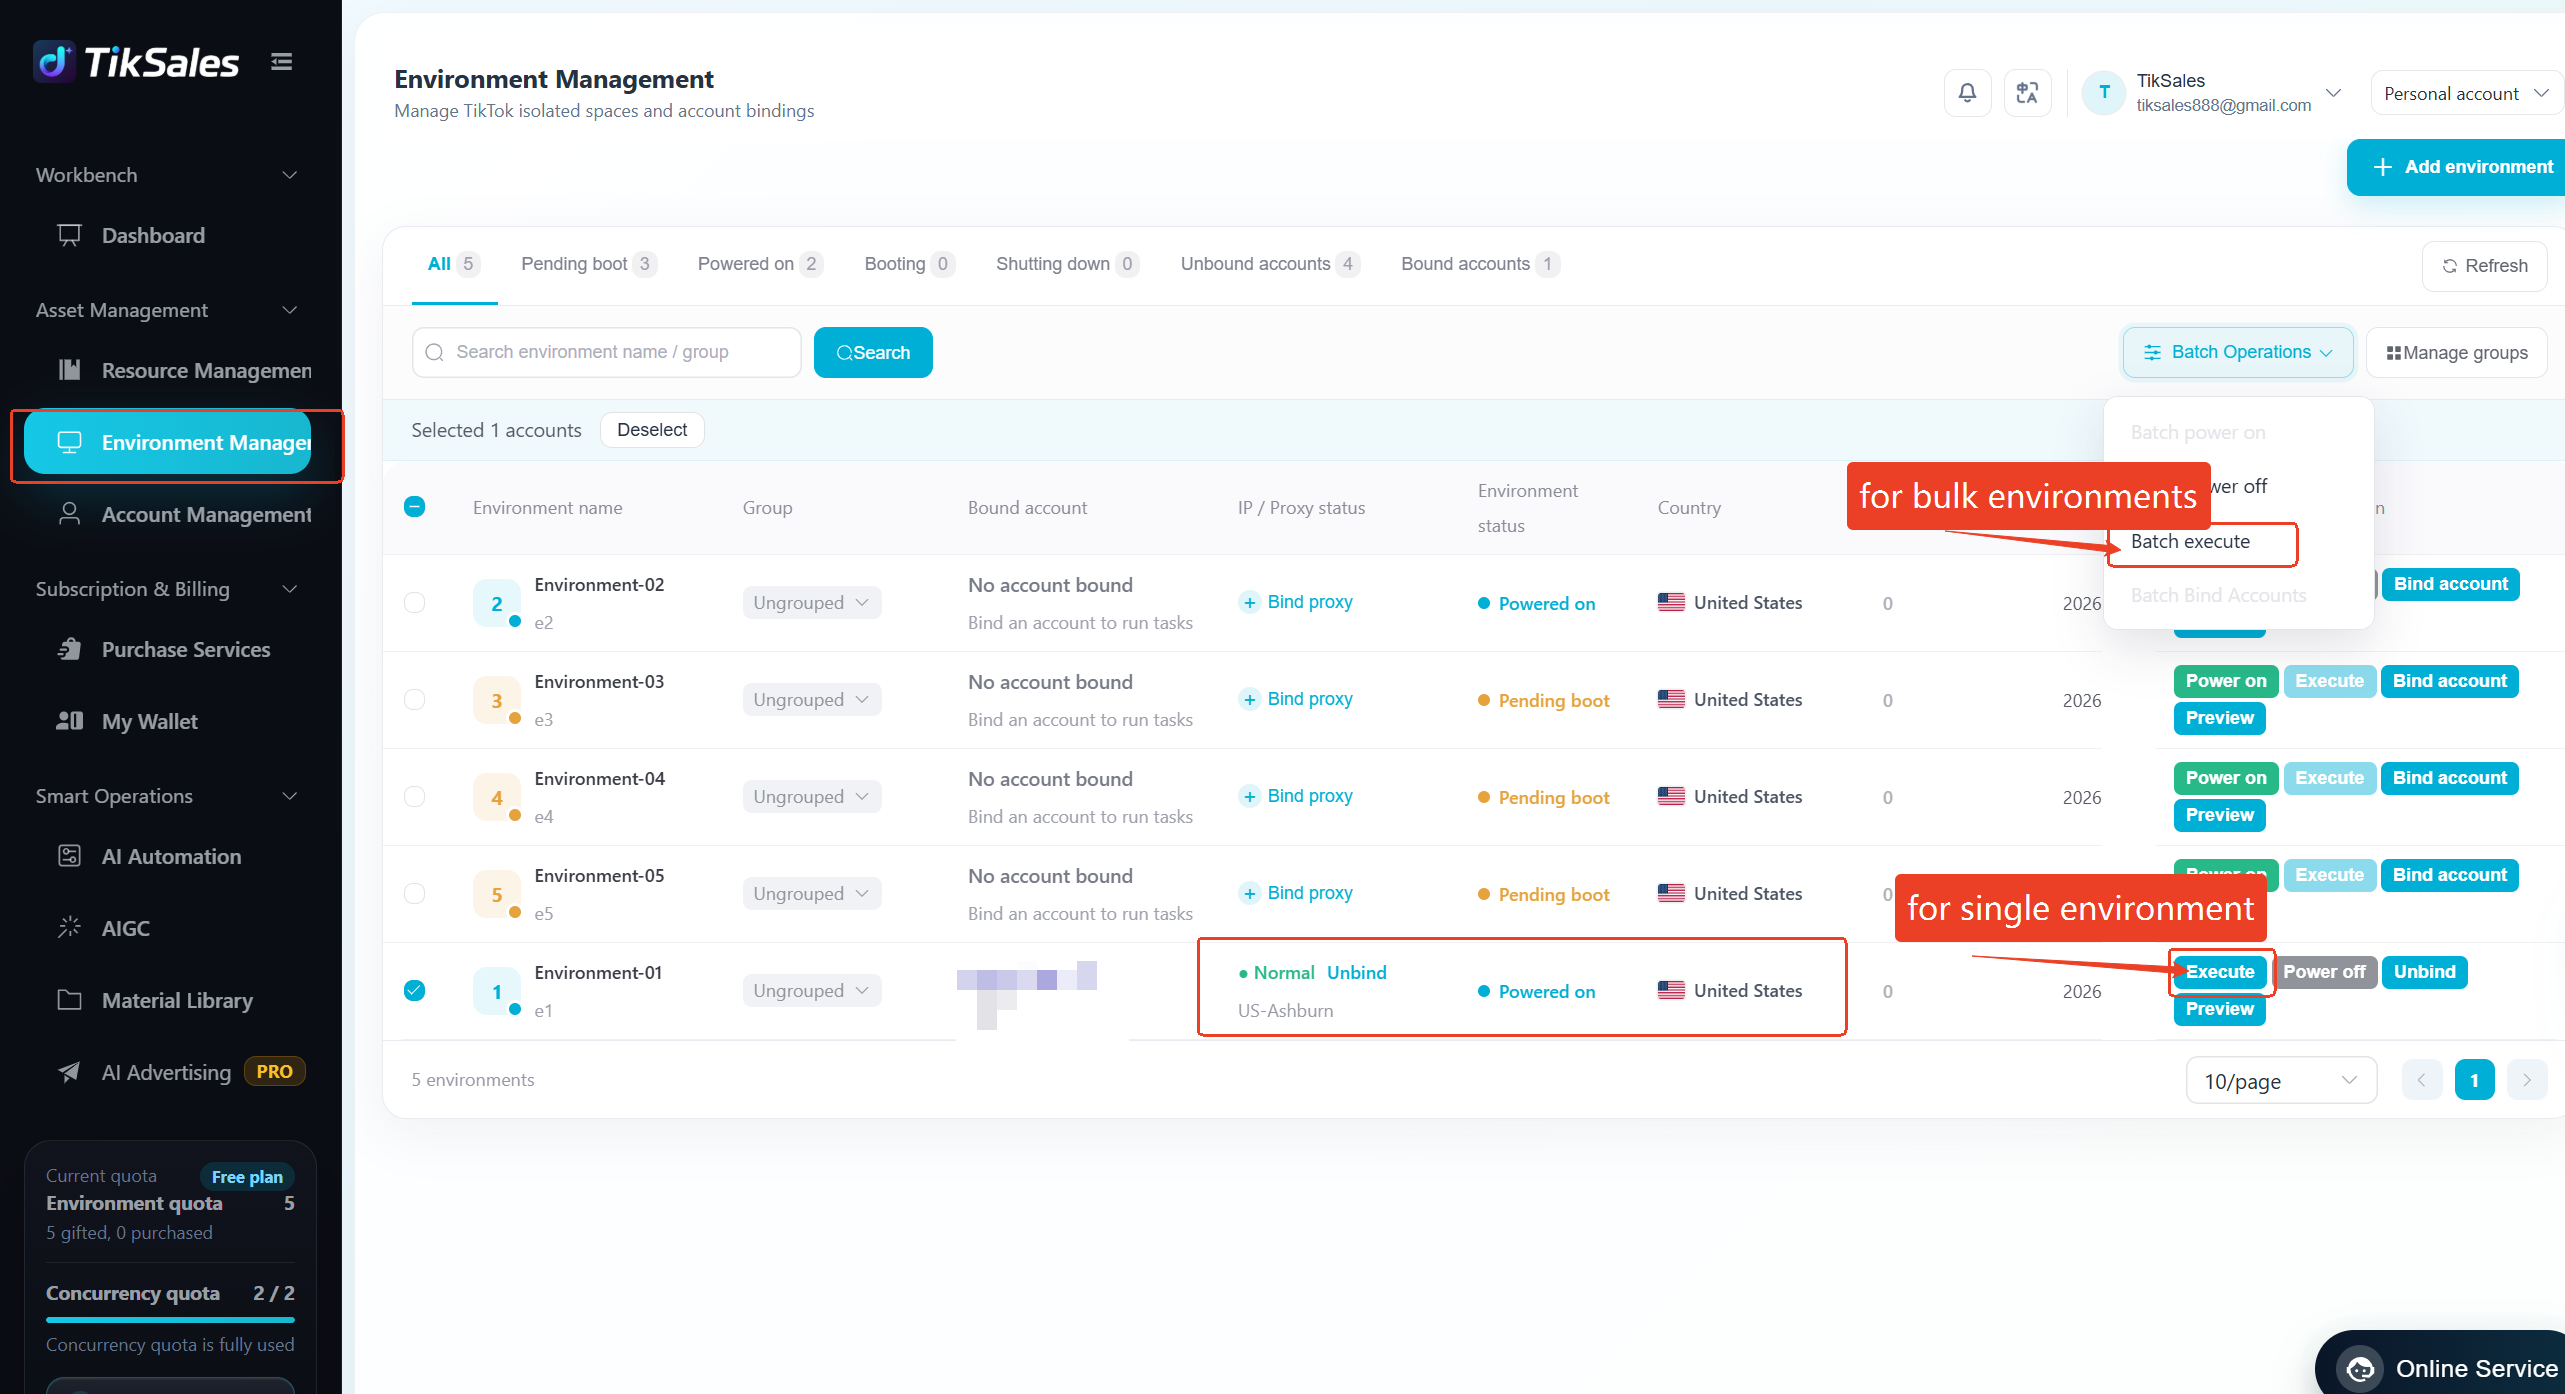Focus the search environment name field
Screen dimensions: 2565x1394
coord(606,352)
